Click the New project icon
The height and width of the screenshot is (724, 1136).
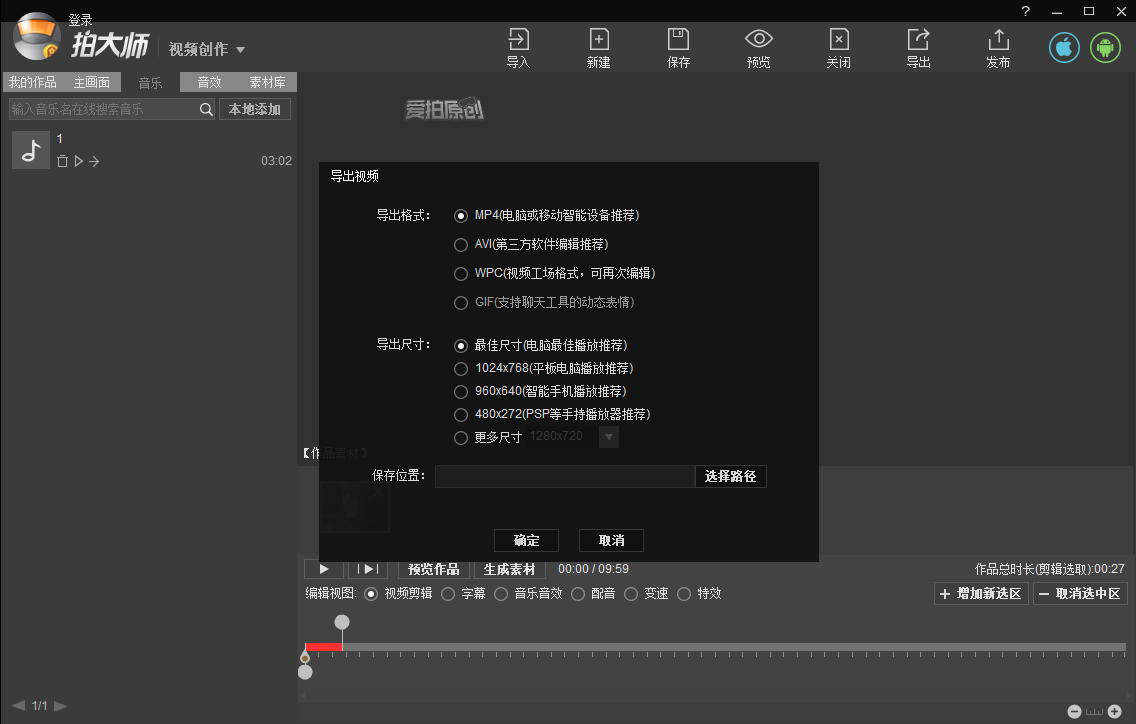tap(598, 47)
